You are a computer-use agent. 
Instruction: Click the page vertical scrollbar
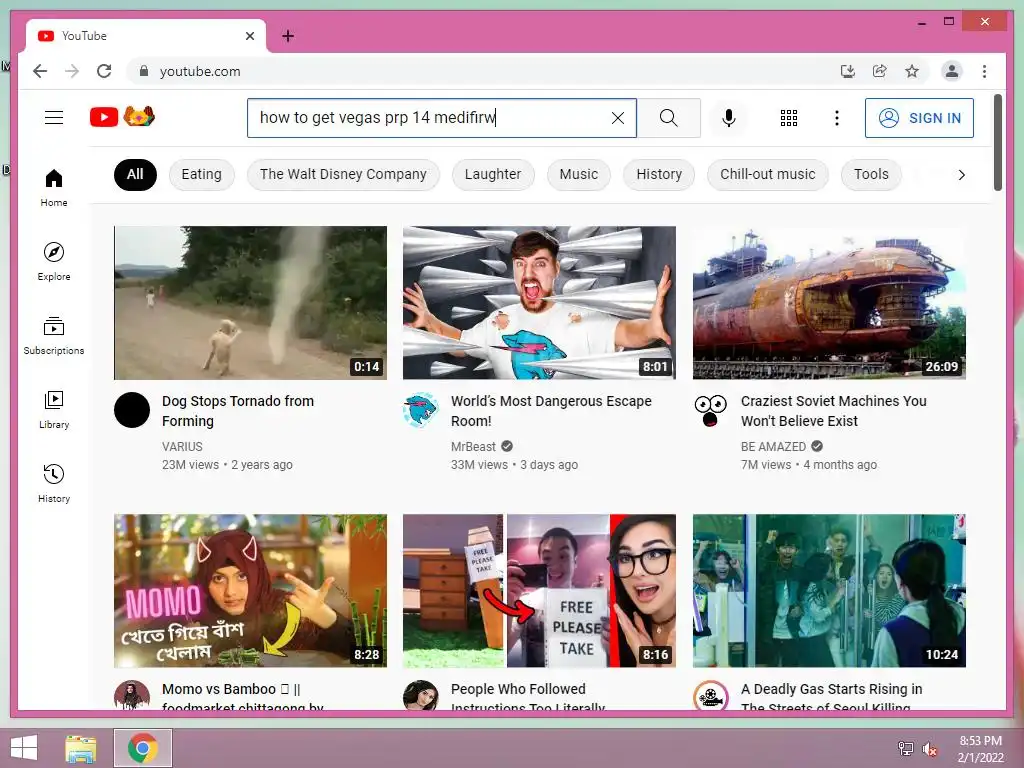point(997,142)
